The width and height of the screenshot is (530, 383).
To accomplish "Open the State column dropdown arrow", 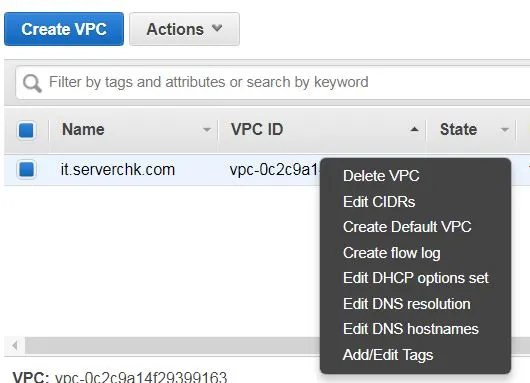I will [505, 130].
